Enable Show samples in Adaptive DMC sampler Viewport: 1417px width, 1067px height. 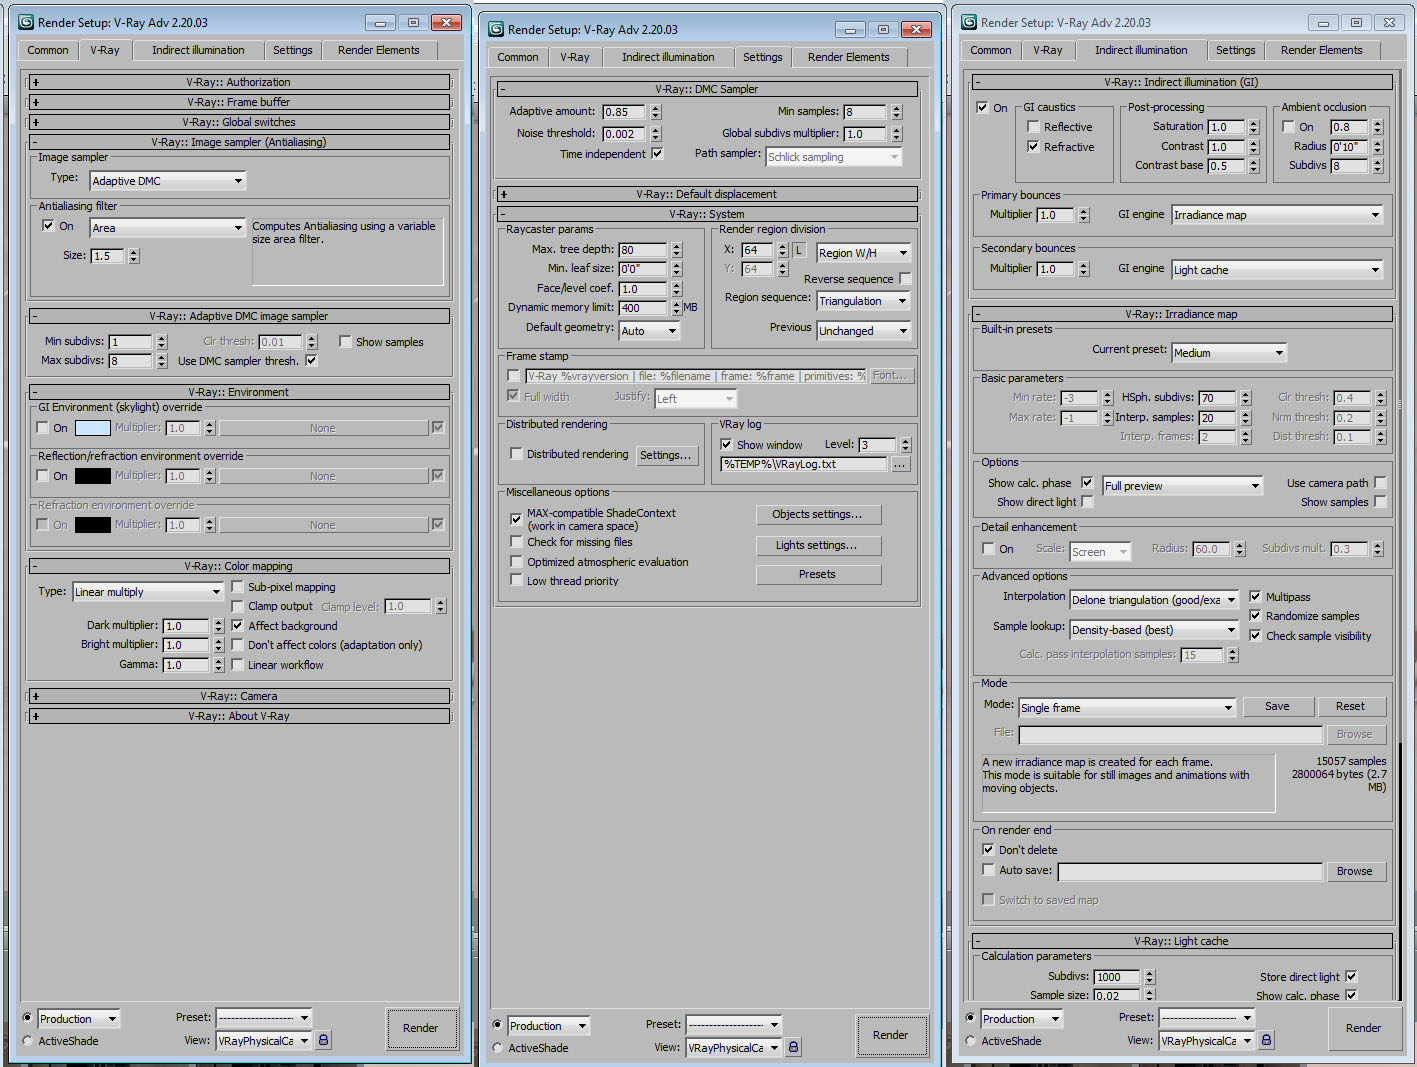(345, 342)
